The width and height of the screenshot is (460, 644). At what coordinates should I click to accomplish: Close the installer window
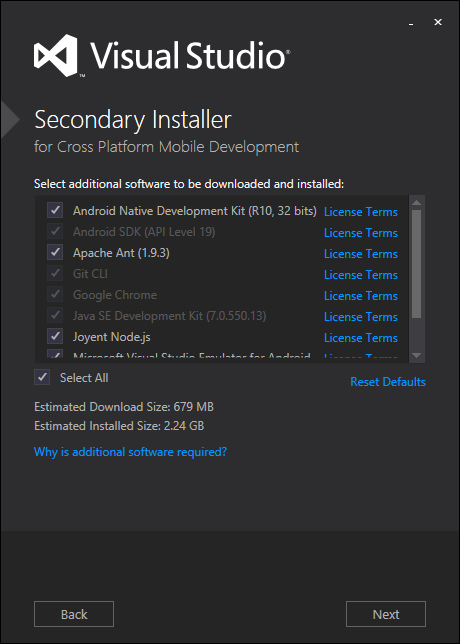click(x=438, y=22)
